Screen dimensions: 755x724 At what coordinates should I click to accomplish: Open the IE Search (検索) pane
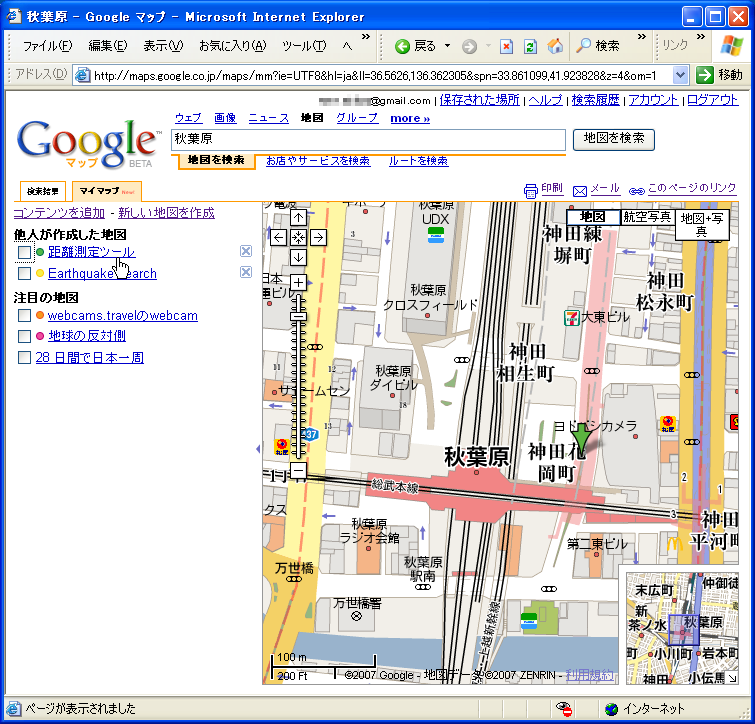tap(598, 46)
